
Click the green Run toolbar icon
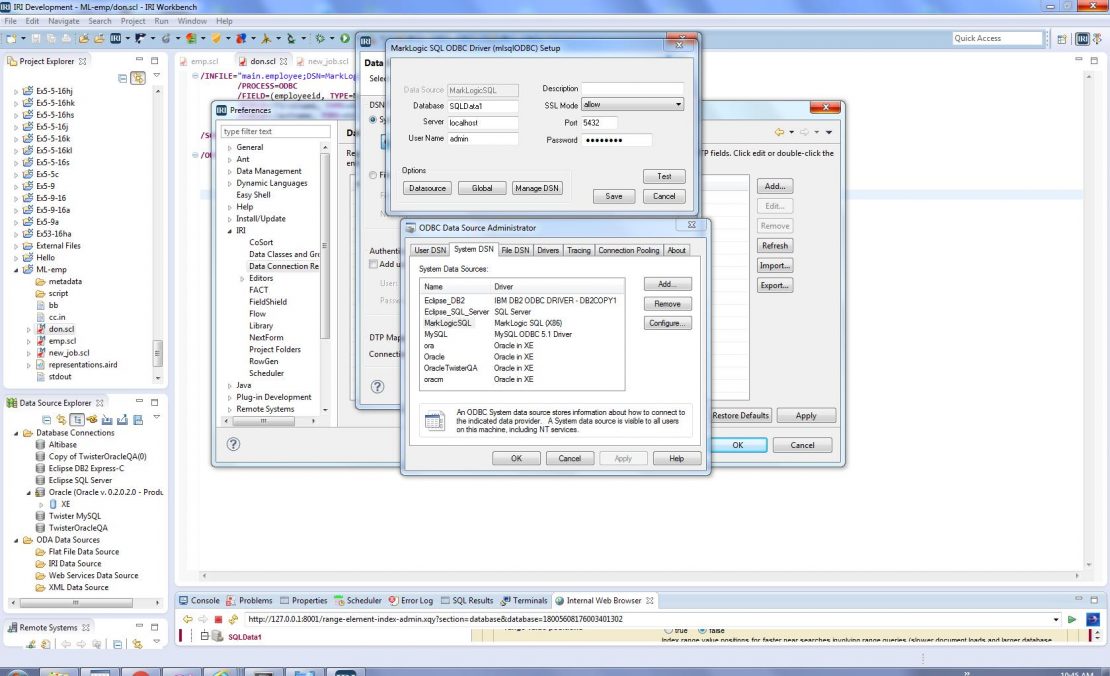click(x=345, y=38)
